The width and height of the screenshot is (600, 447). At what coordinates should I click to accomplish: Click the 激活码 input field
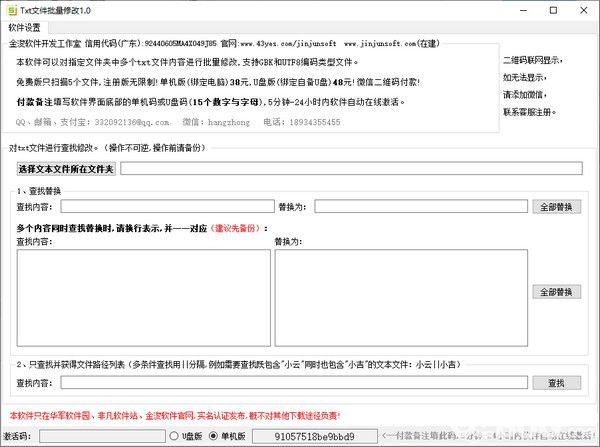[x=102, y=436]
